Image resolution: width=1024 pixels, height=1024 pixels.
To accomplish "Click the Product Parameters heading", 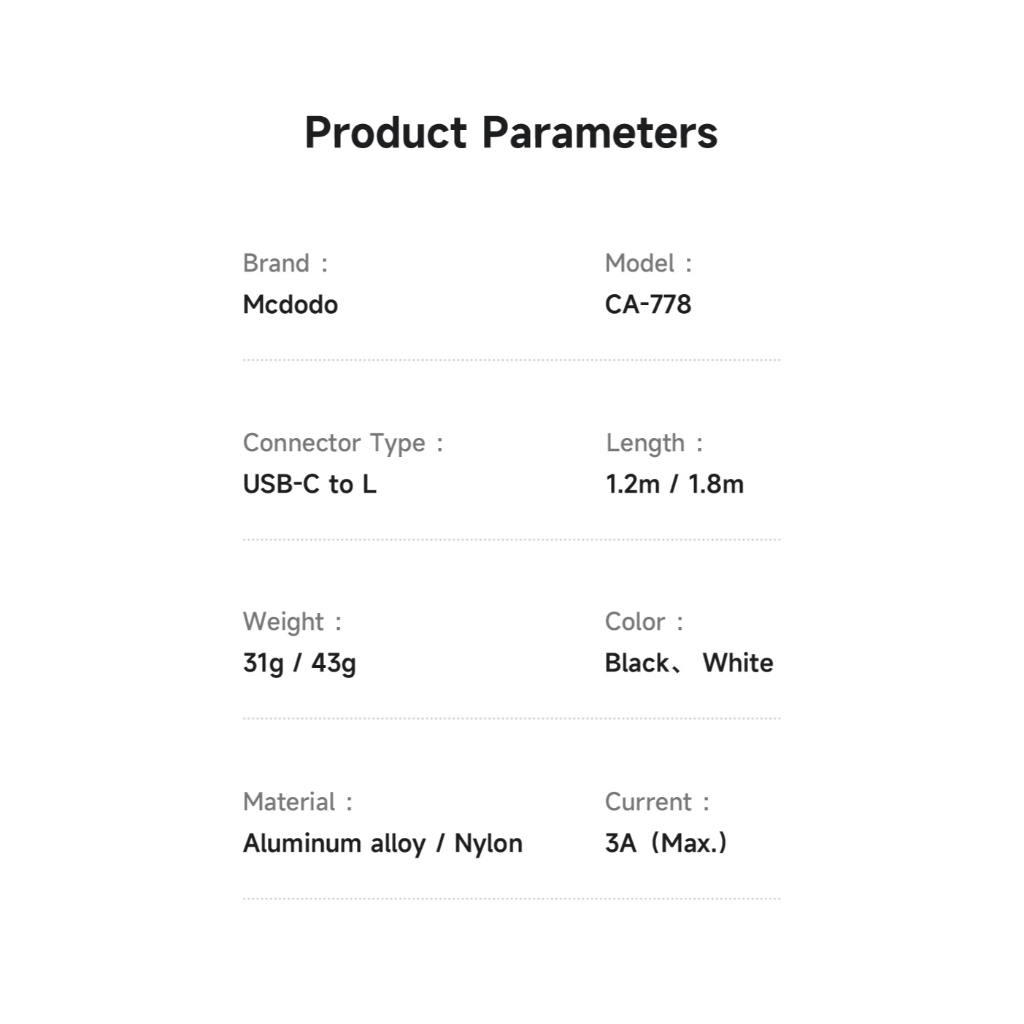I will click(x=511, y=133).
